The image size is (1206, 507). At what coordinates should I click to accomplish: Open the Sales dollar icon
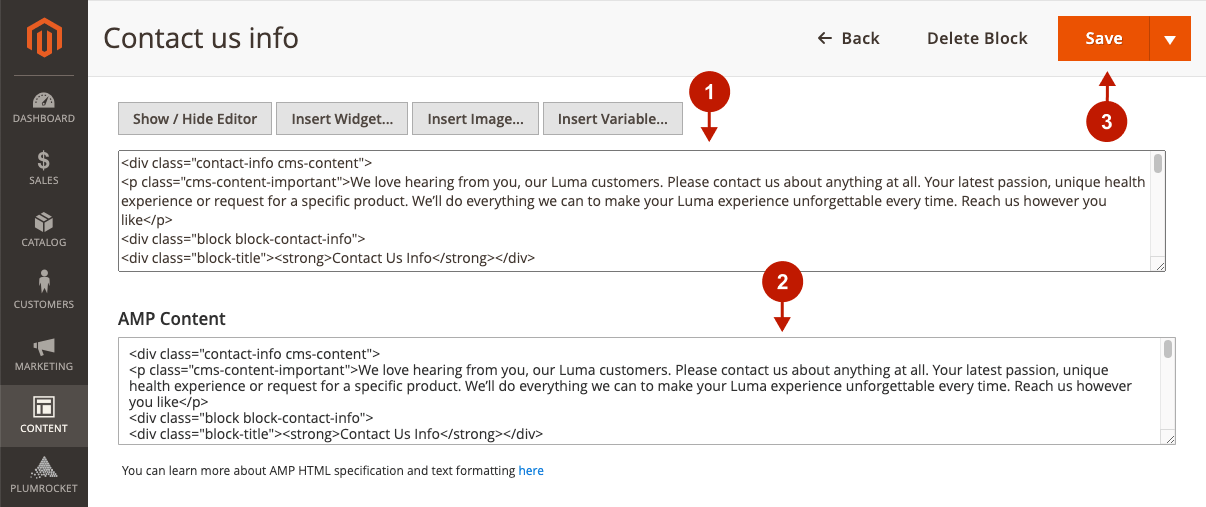coord(43,161)
